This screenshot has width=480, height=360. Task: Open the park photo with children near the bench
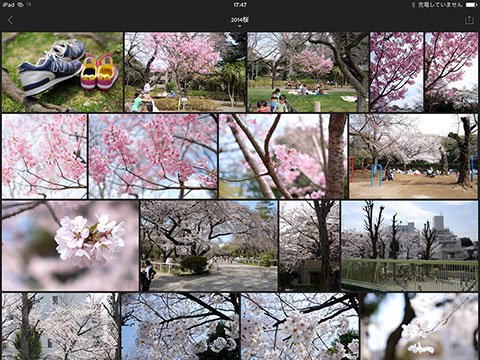point(185,72)
